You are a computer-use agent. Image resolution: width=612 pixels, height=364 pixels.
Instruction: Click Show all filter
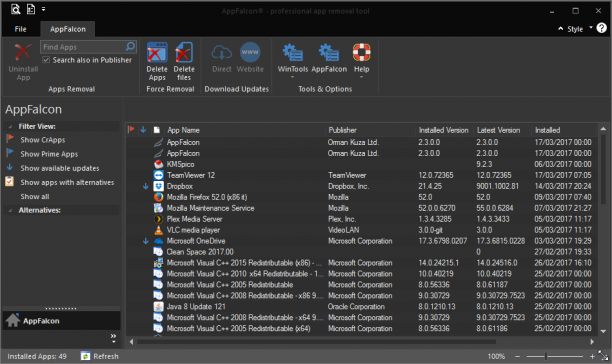point(35,197)
